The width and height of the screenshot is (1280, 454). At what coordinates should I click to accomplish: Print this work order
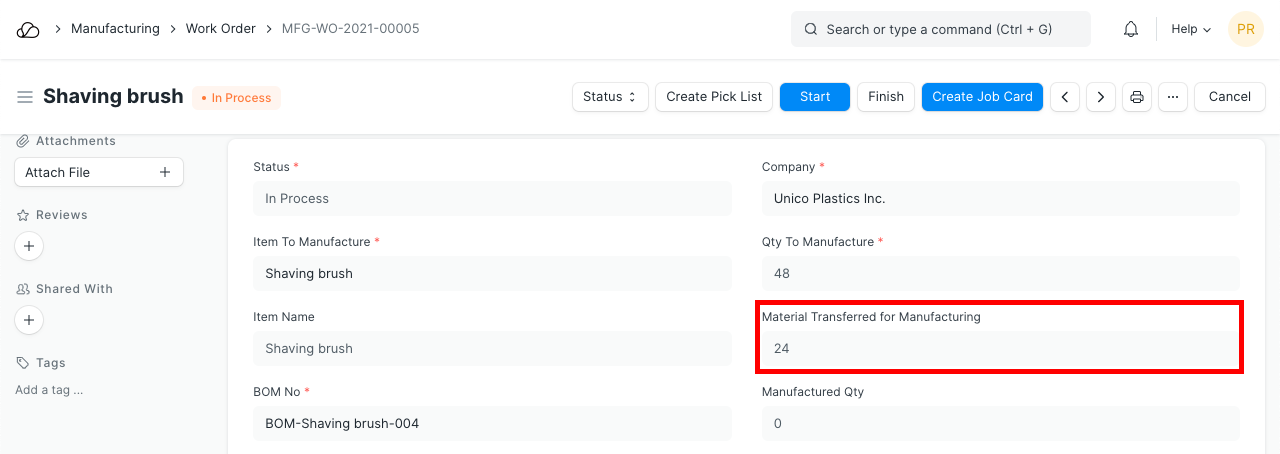[x=1137, y=97]
